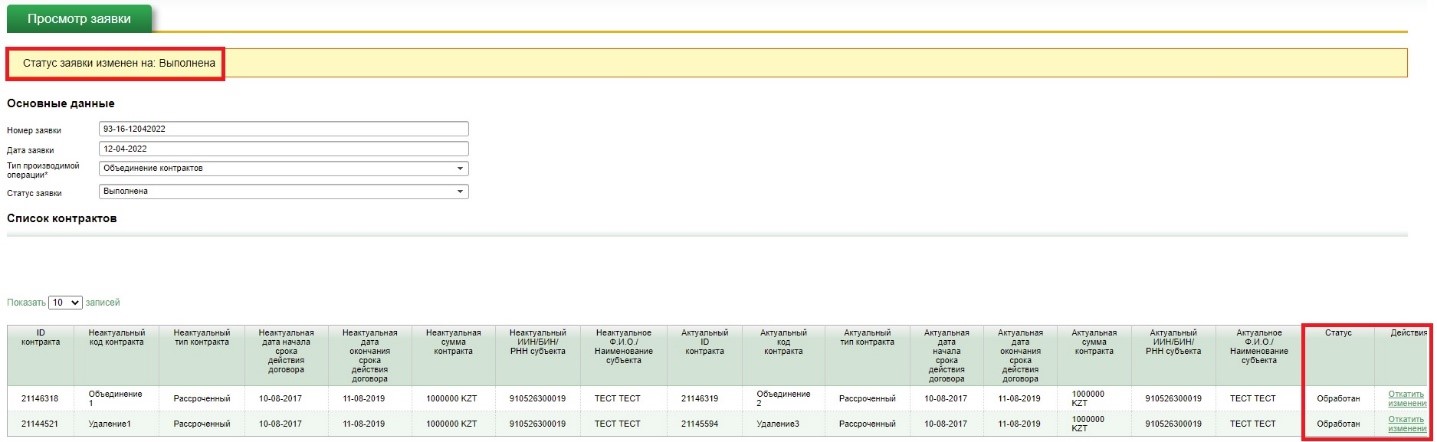
Task: Open the 'Статус заявки' dropdown
Action: (x=284, y=191)
